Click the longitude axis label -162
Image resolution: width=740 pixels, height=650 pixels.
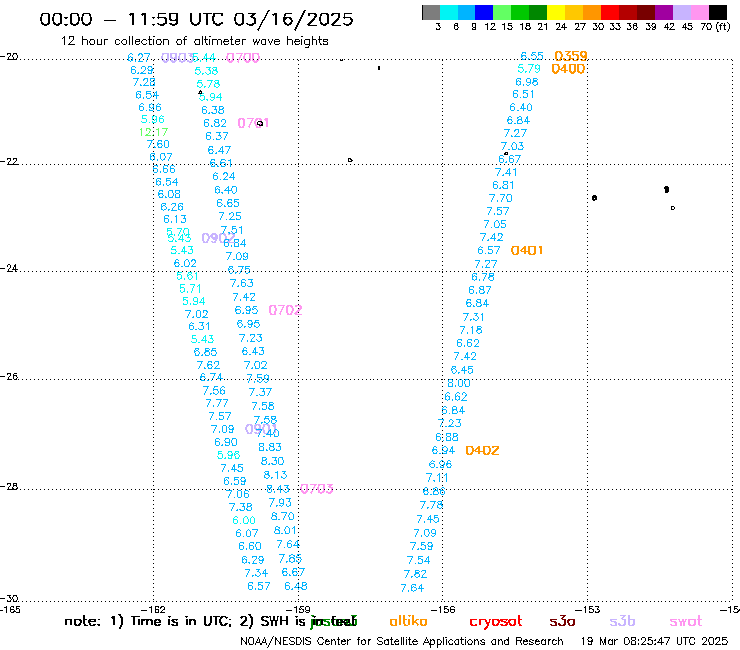(x=154, y=609)
